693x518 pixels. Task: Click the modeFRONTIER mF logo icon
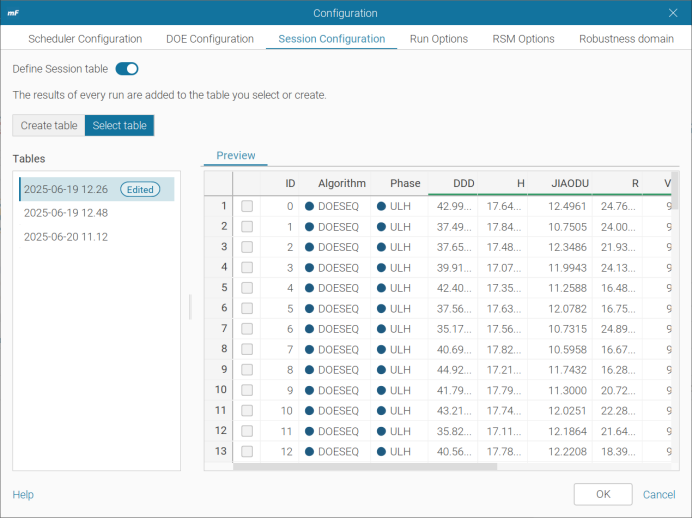[x=13, y=13]
